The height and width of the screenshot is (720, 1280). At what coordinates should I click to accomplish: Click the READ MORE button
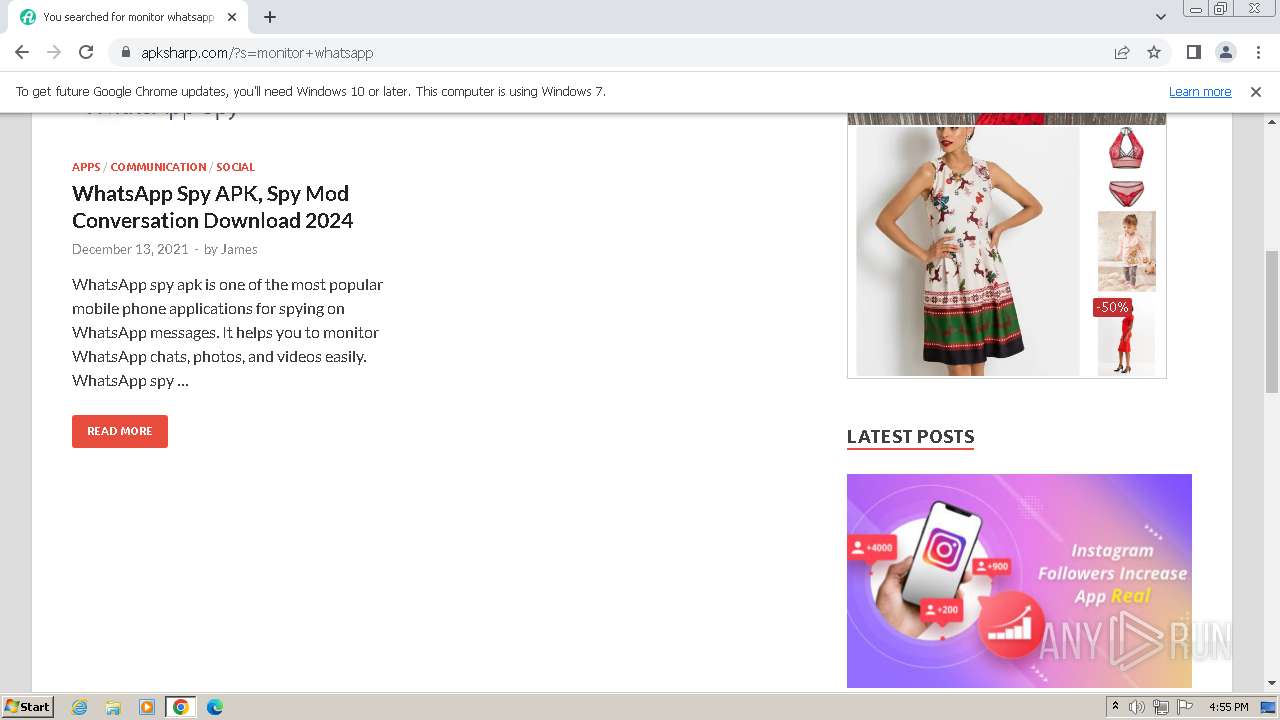pos(120,431)
